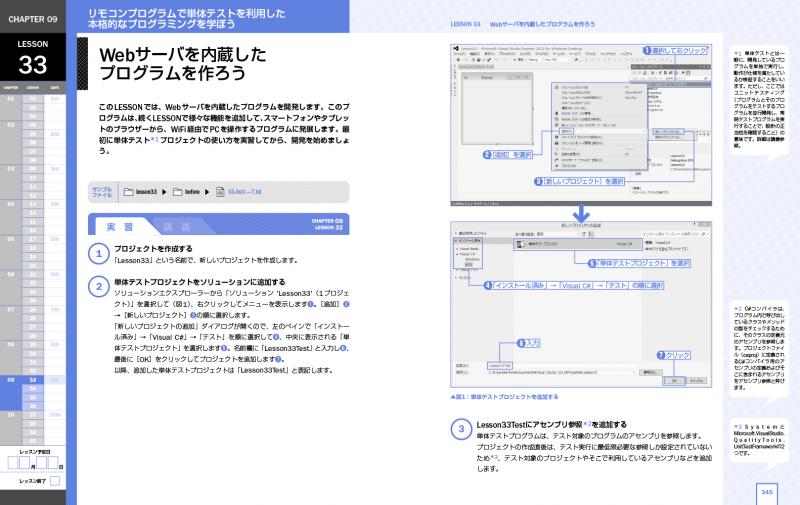Click the 場所 location path field
Image resolution: width=800 pixels, height=505 pixels.
[561, 372]
